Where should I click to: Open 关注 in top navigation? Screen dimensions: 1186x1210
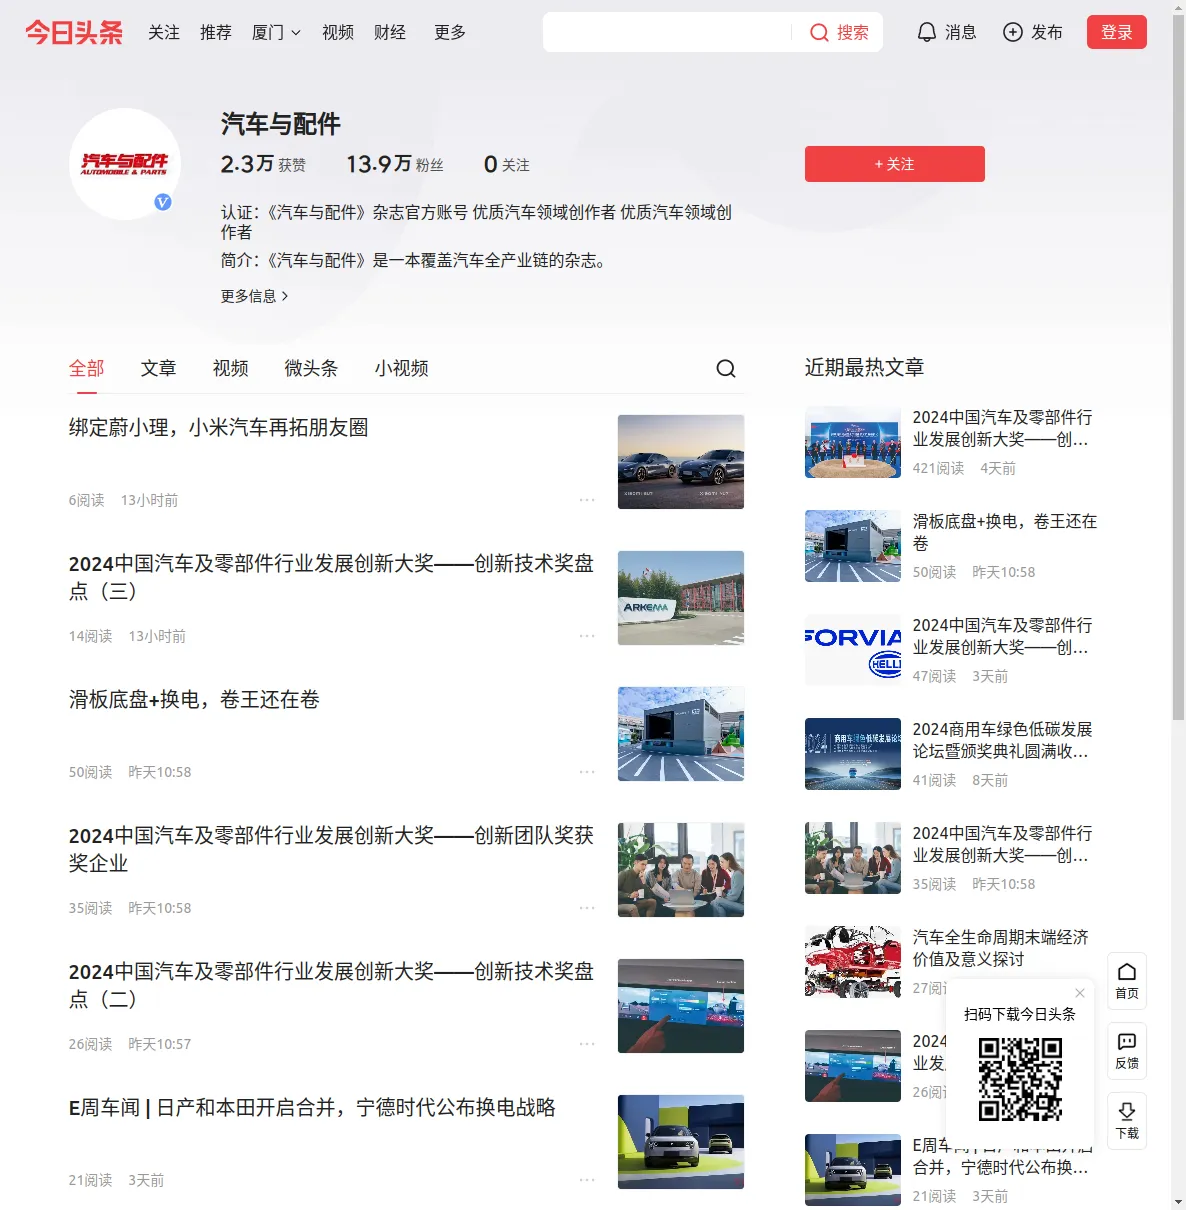click(164, 32)
